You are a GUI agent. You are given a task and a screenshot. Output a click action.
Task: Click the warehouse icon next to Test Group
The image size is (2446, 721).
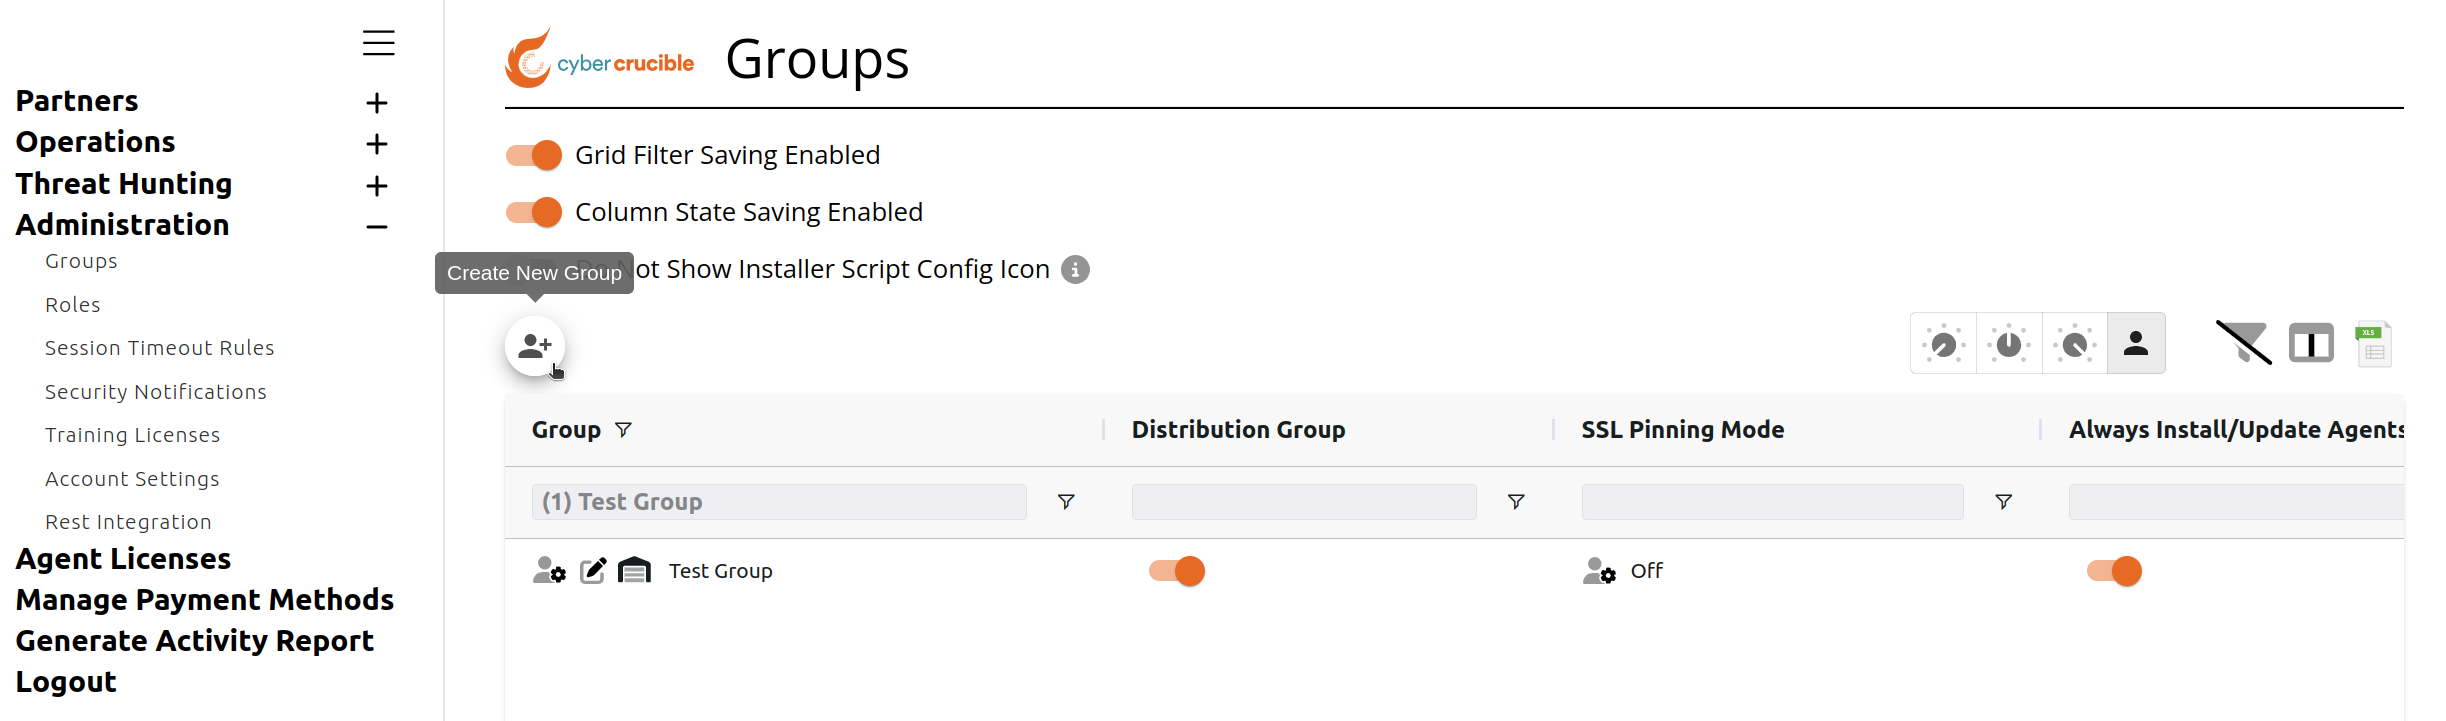[634, 571]
